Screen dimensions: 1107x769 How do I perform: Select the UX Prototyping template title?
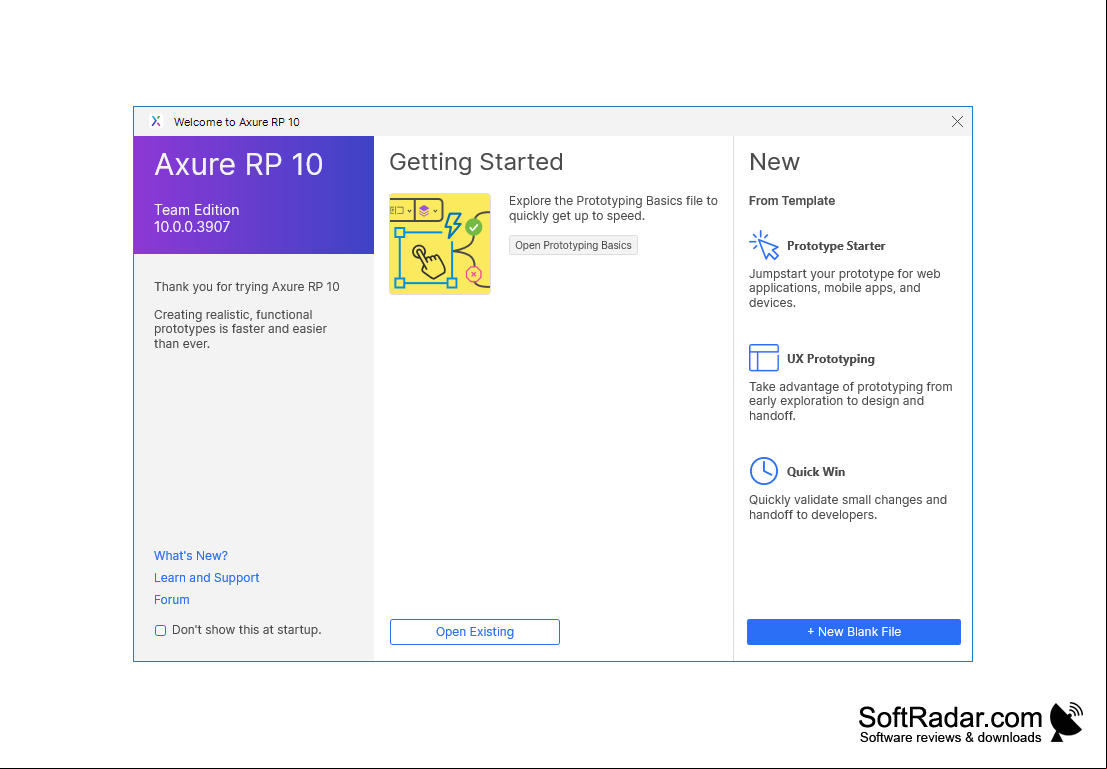pyautogui.click(x=830, y=359)
